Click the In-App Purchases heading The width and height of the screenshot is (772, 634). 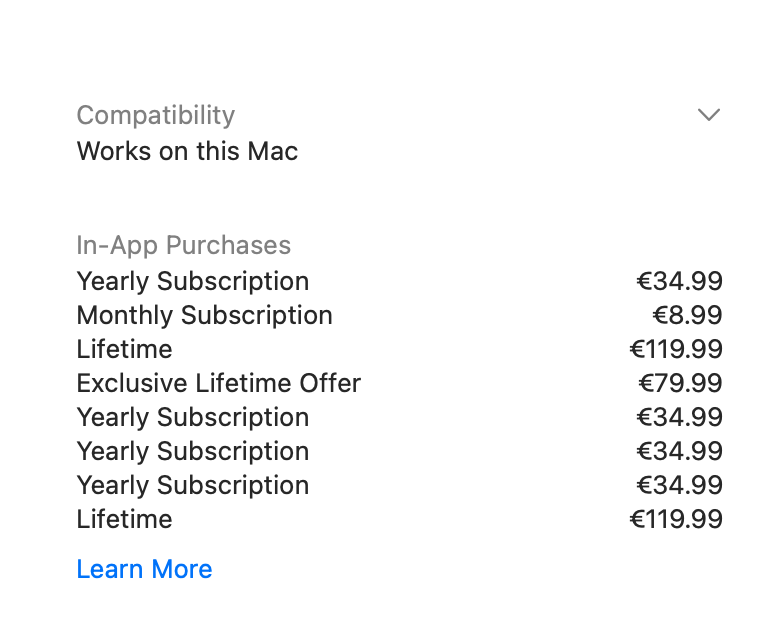point(183,245)
